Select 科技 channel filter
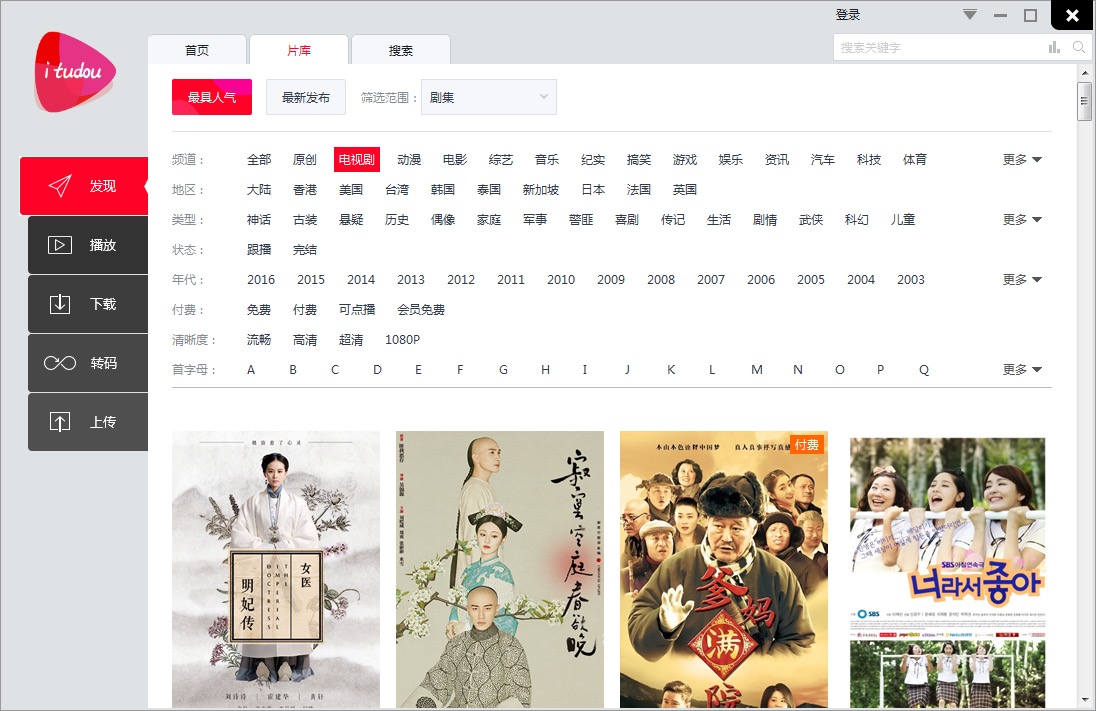Image resolution: width=1096 pixels, height=711 pixels. coord(869,159)
